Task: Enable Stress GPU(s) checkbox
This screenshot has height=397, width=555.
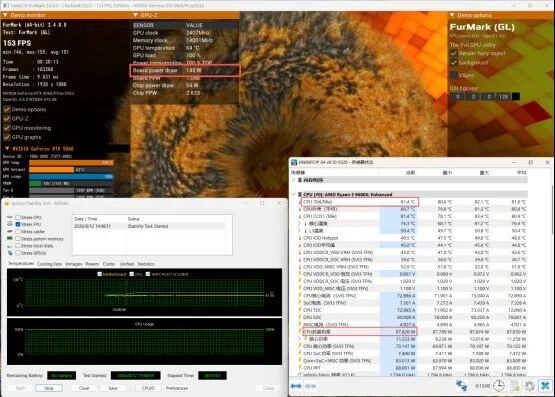Action: point(18,253)
